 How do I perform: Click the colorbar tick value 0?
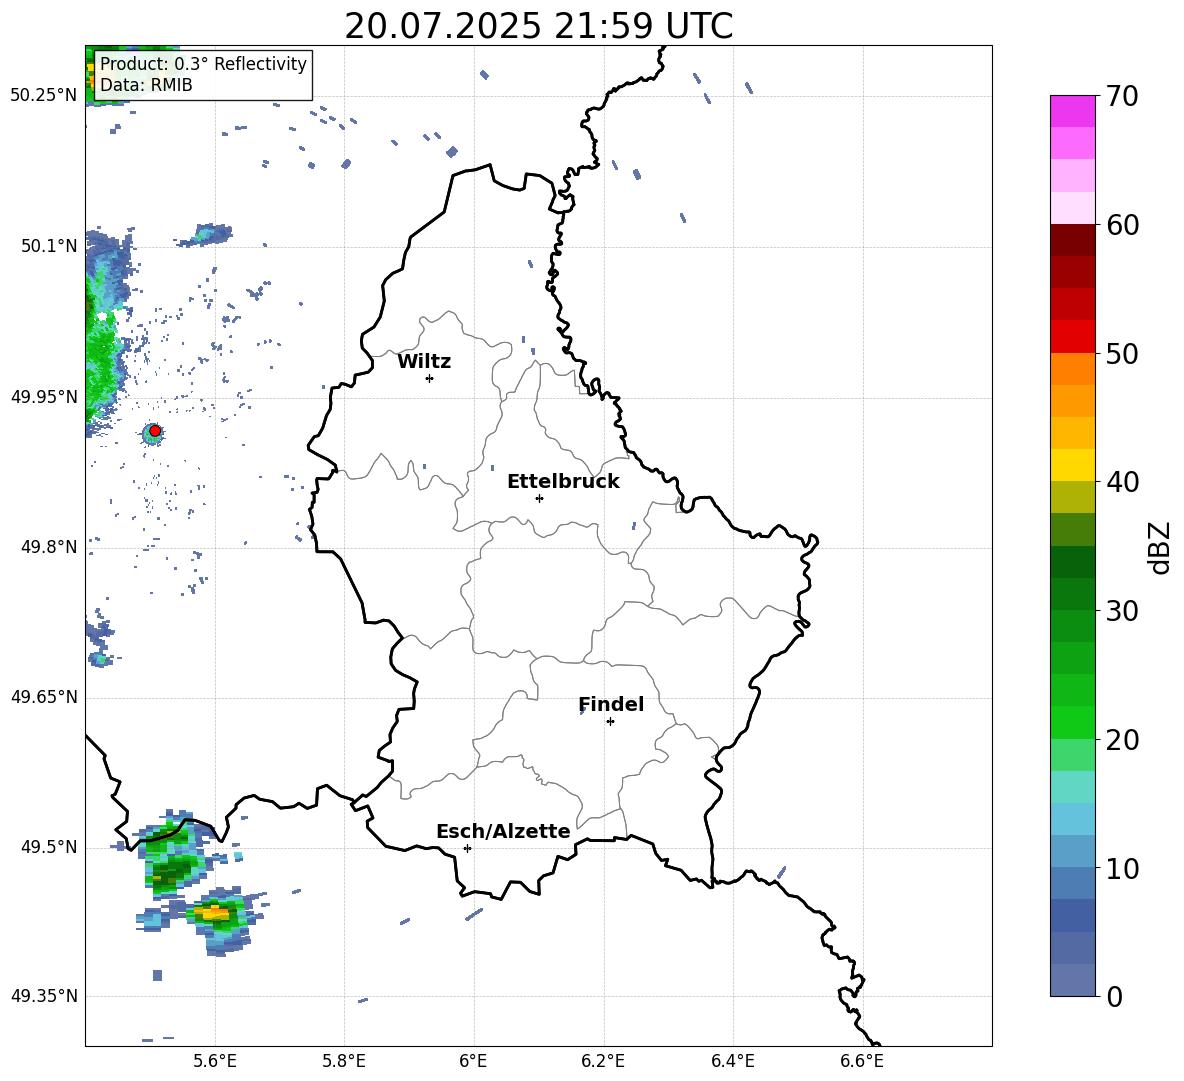(x=1114, y=996)
